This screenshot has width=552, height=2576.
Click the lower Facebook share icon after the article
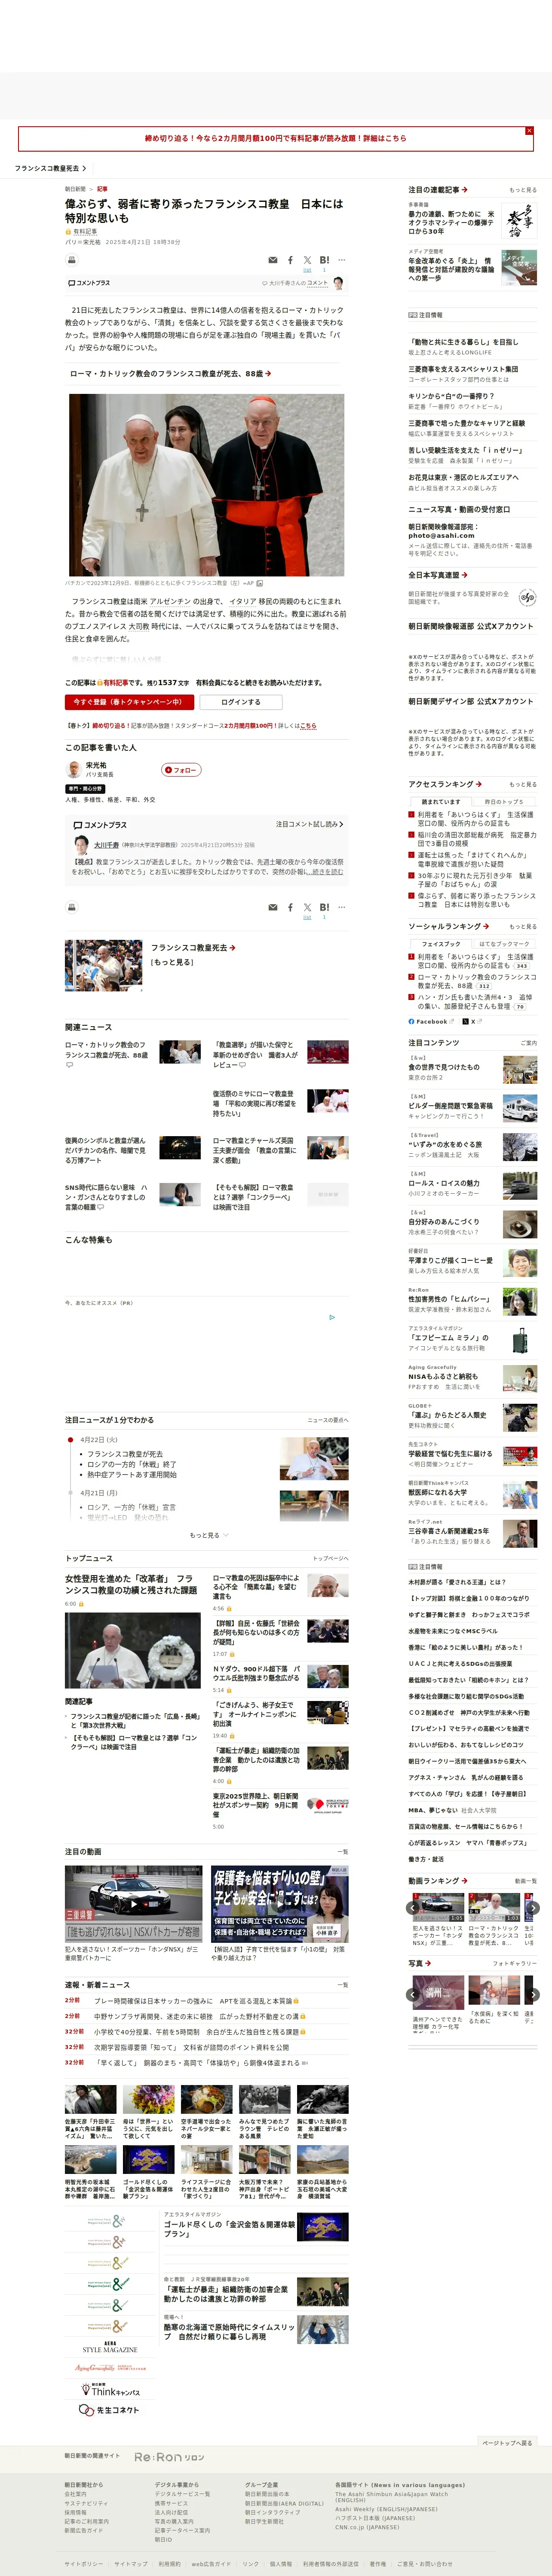tap(291, 907)
